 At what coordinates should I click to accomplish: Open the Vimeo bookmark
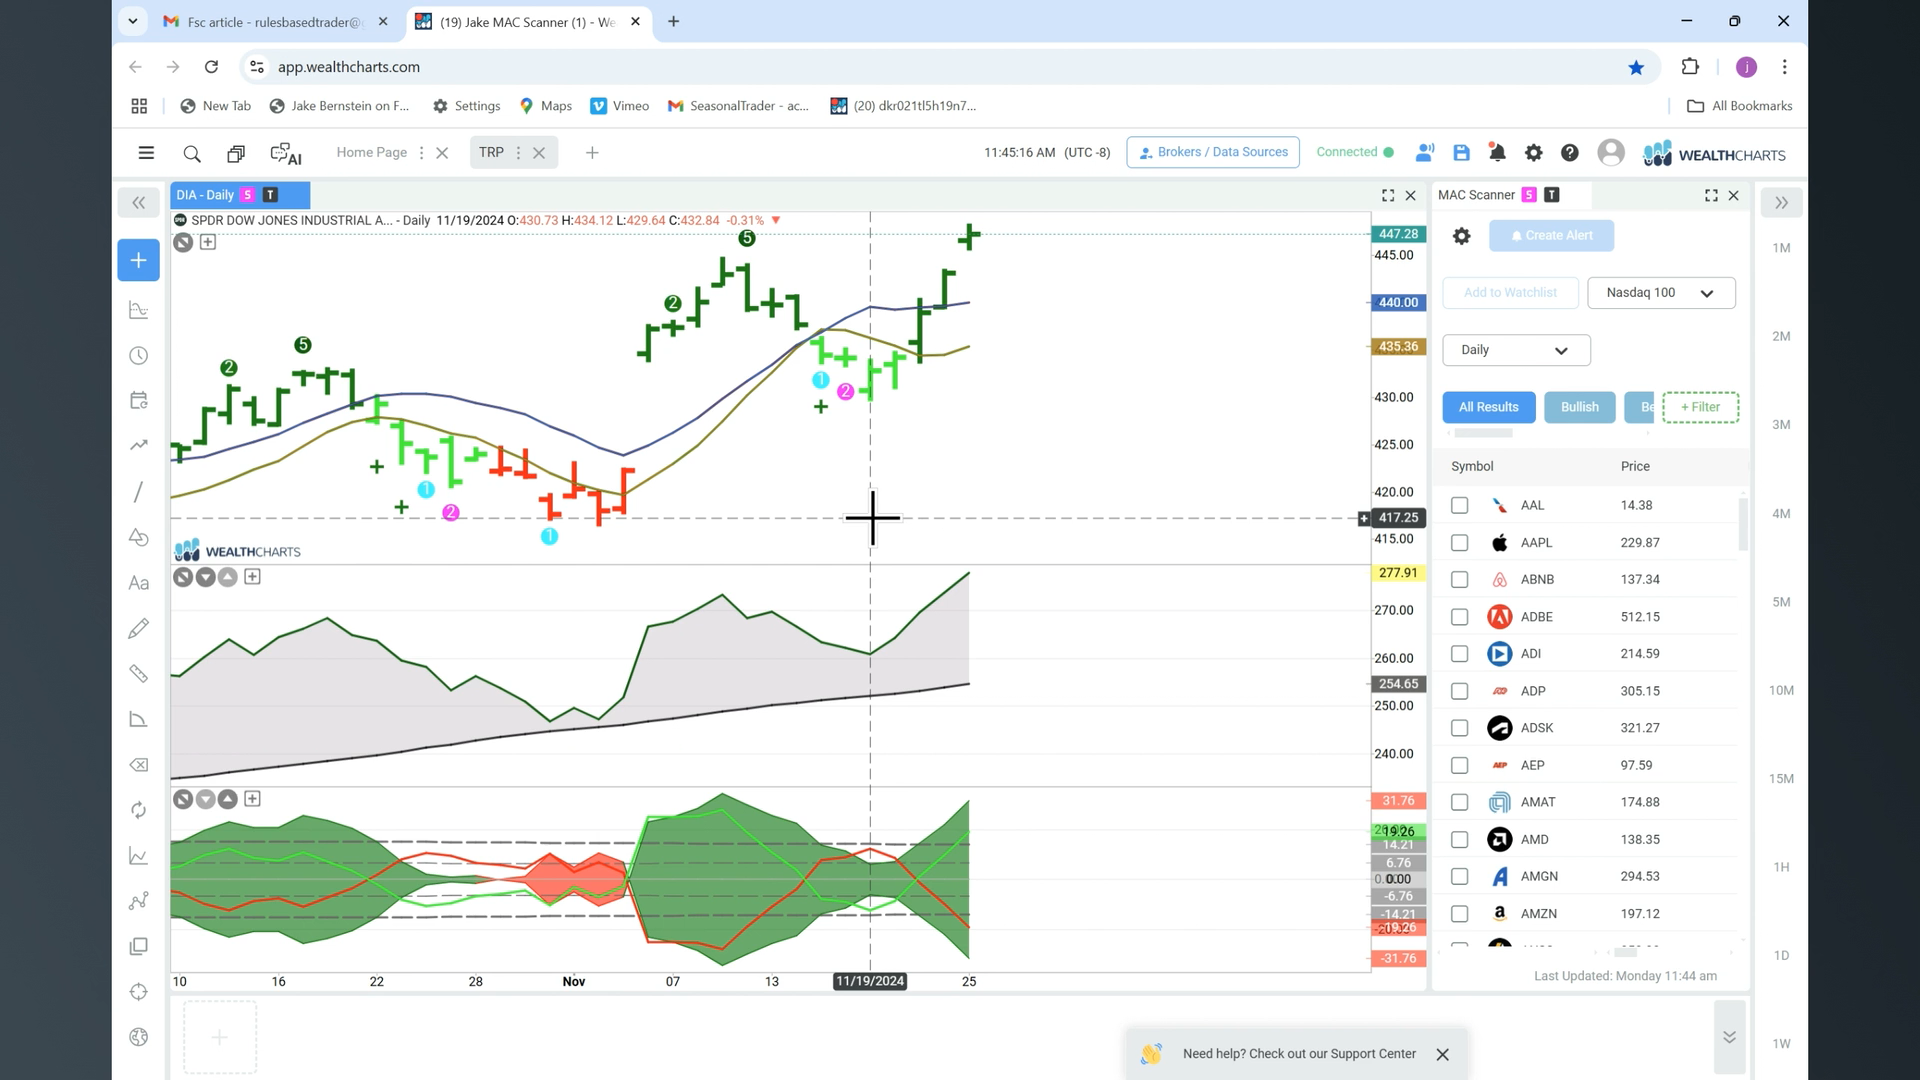coord(619,106)
